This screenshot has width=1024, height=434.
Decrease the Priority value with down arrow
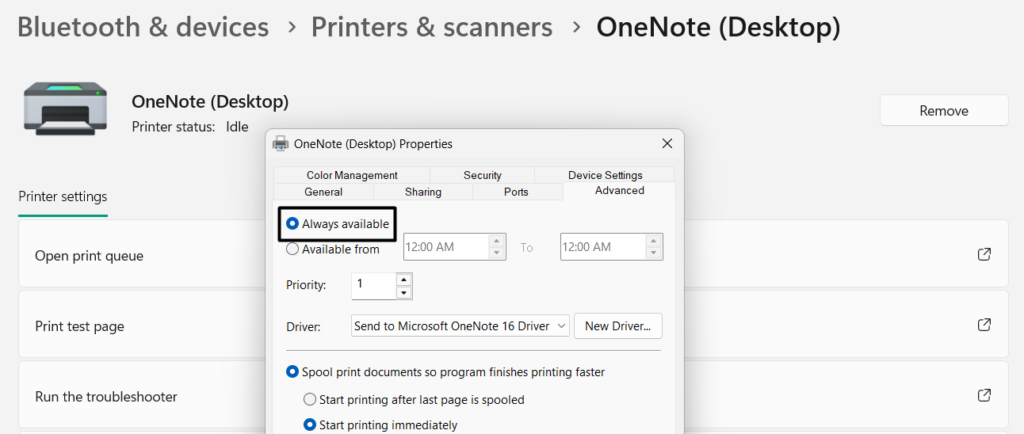tap(404, 292)
